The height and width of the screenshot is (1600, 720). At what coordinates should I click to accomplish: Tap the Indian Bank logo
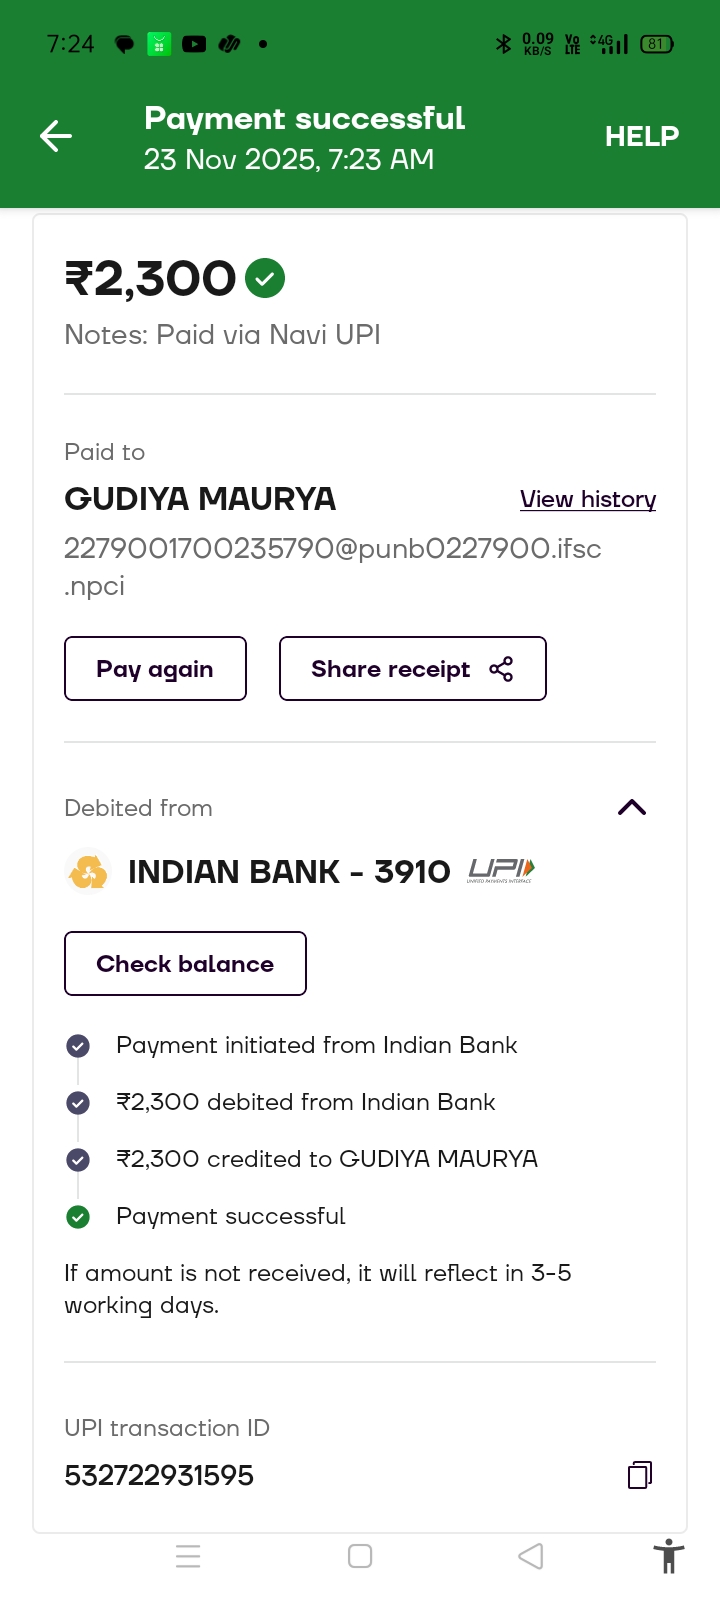pos(88,872)
